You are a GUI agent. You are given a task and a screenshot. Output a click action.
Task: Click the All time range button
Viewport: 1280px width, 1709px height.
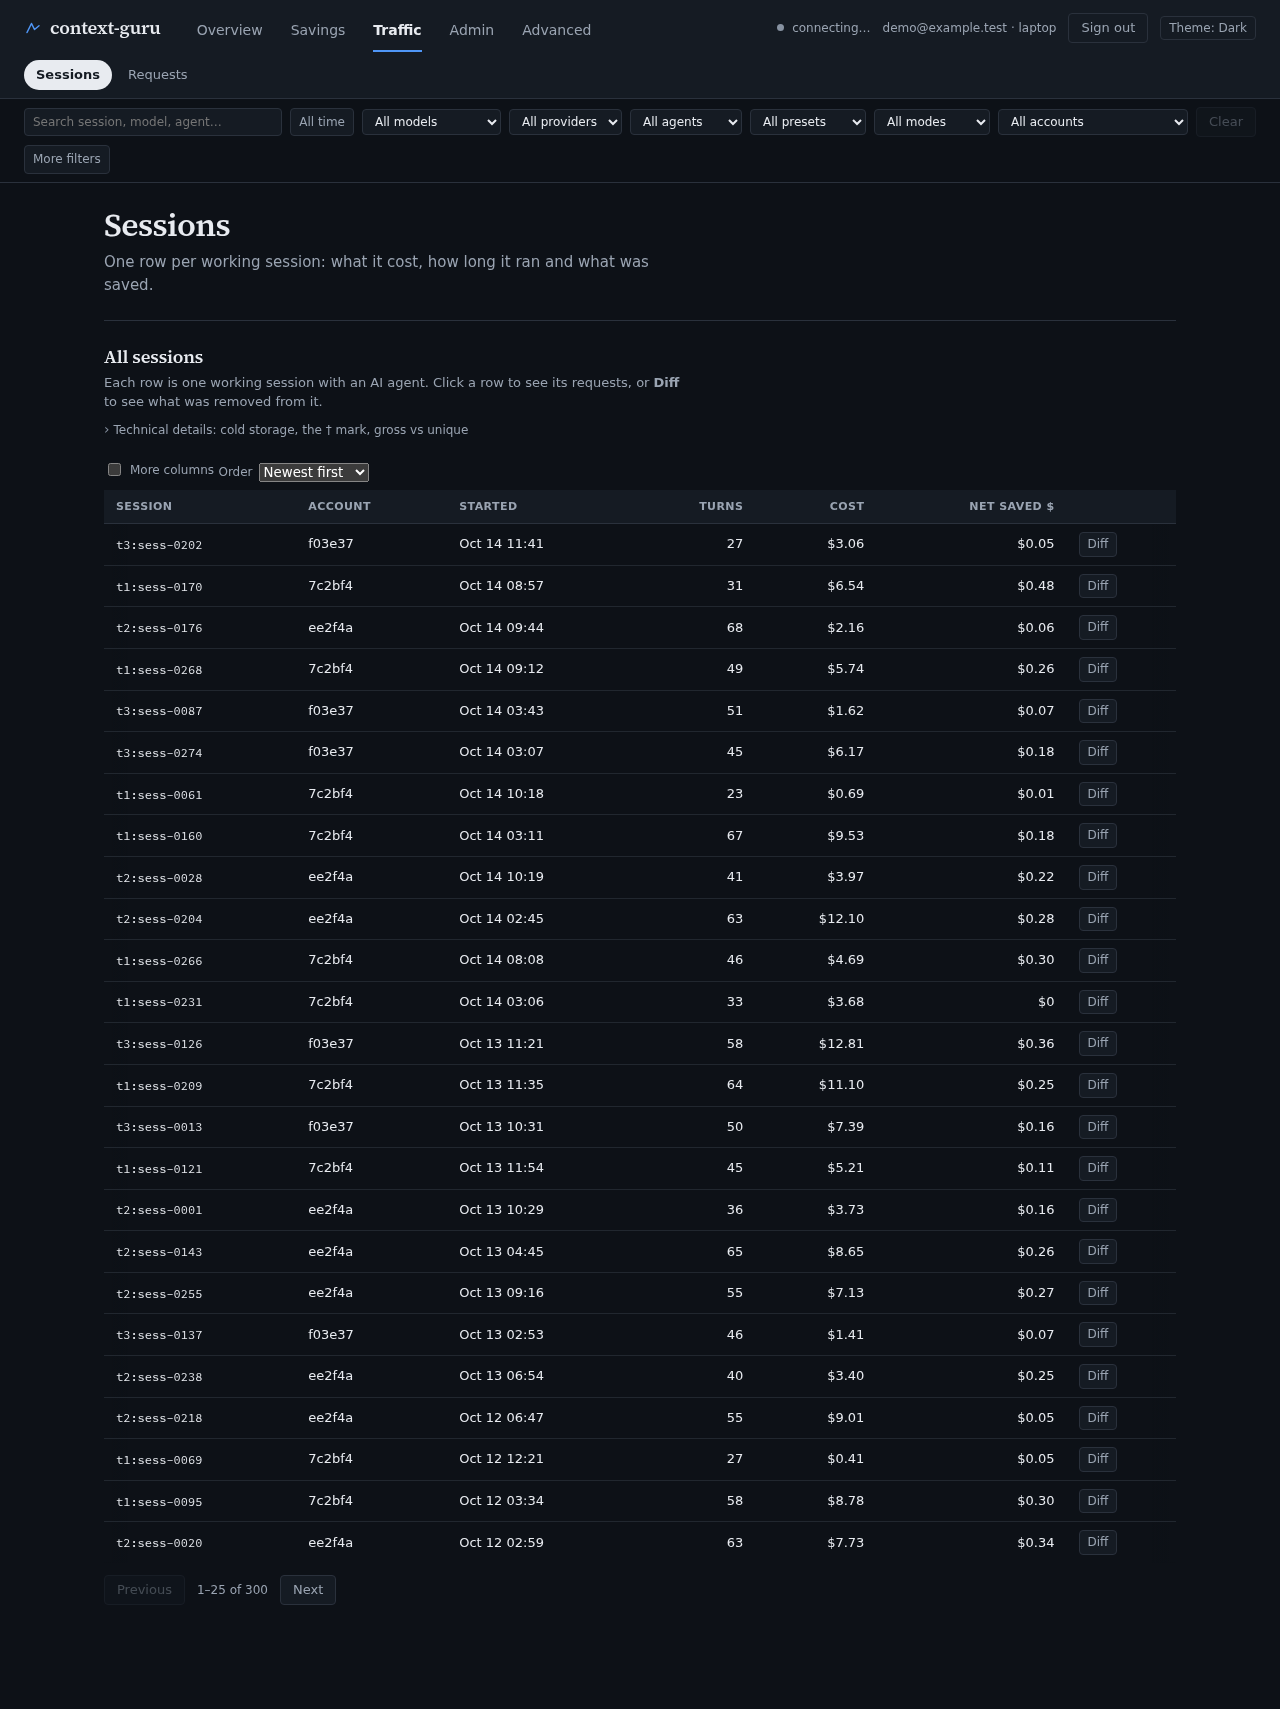322,122
